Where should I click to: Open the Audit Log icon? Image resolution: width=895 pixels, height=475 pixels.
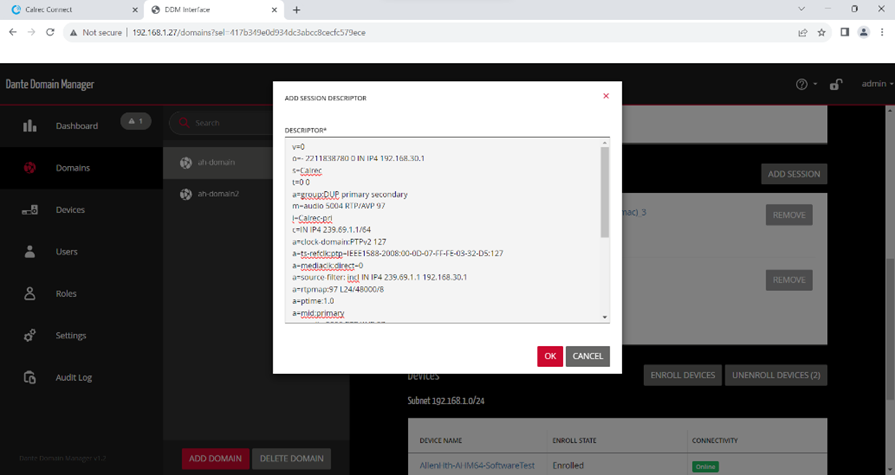pyautogui.click(x=30, y=377)
